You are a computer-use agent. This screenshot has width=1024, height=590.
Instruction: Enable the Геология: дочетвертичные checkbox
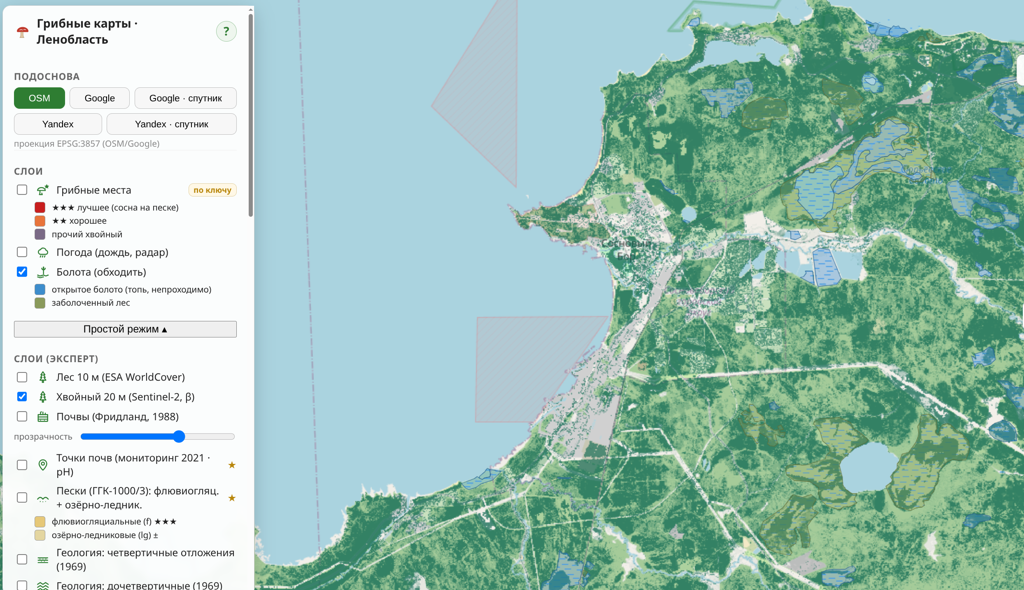coord(22,585)
